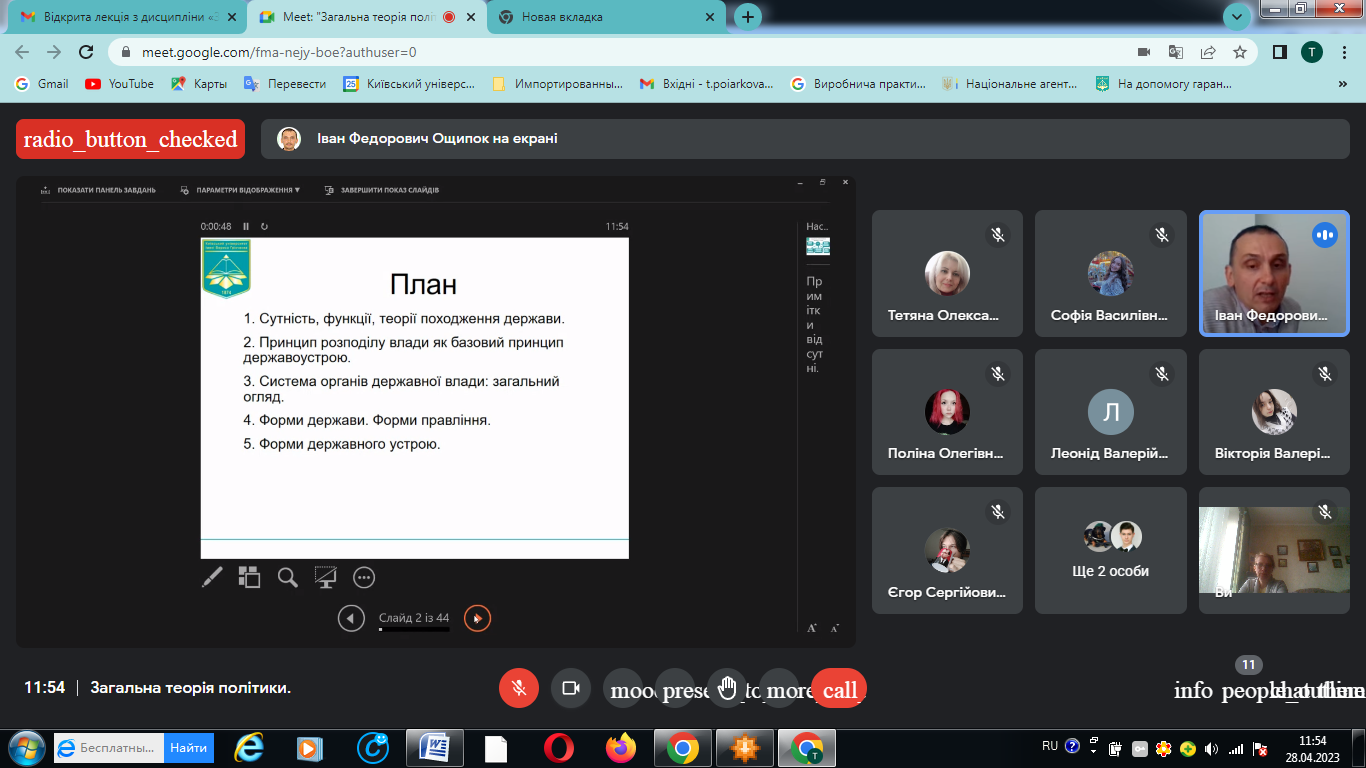This screenshot has width=1366, height=768.
Task: Open the Chrome tab search chevron
Action: pyautogui.click(x=1238, y=16)
